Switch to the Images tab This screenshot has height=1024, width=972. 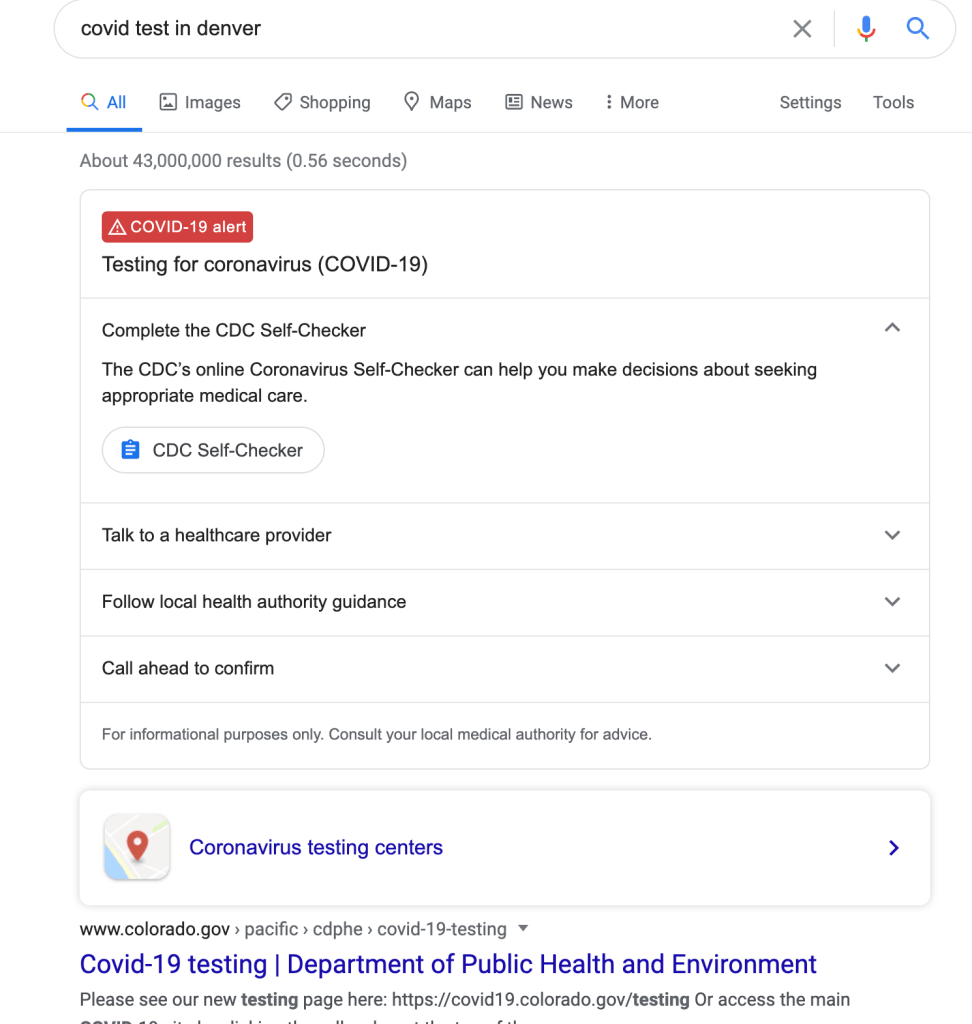(x=200, y=102)
